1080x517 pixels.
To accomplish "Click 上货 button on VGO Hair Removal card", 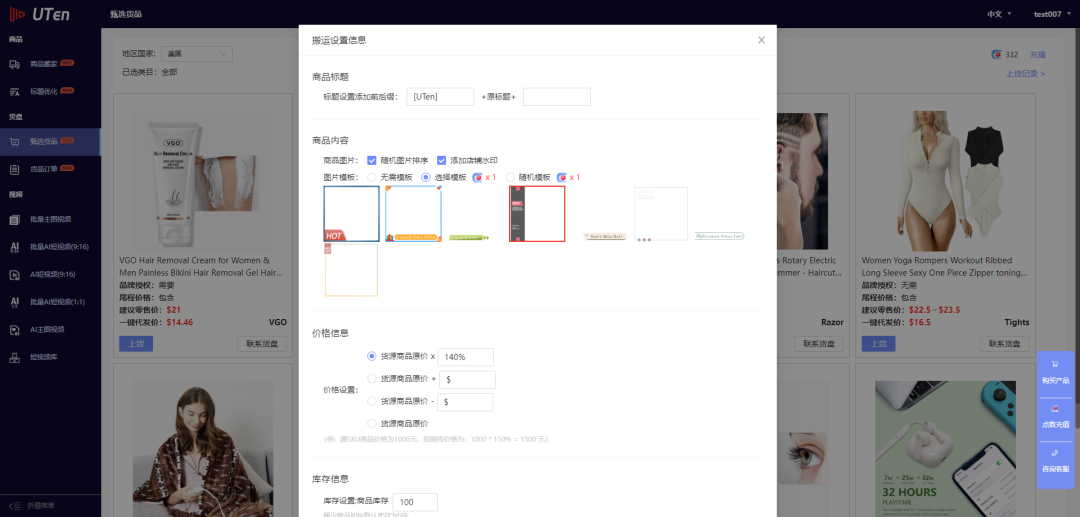I will 136,344.
